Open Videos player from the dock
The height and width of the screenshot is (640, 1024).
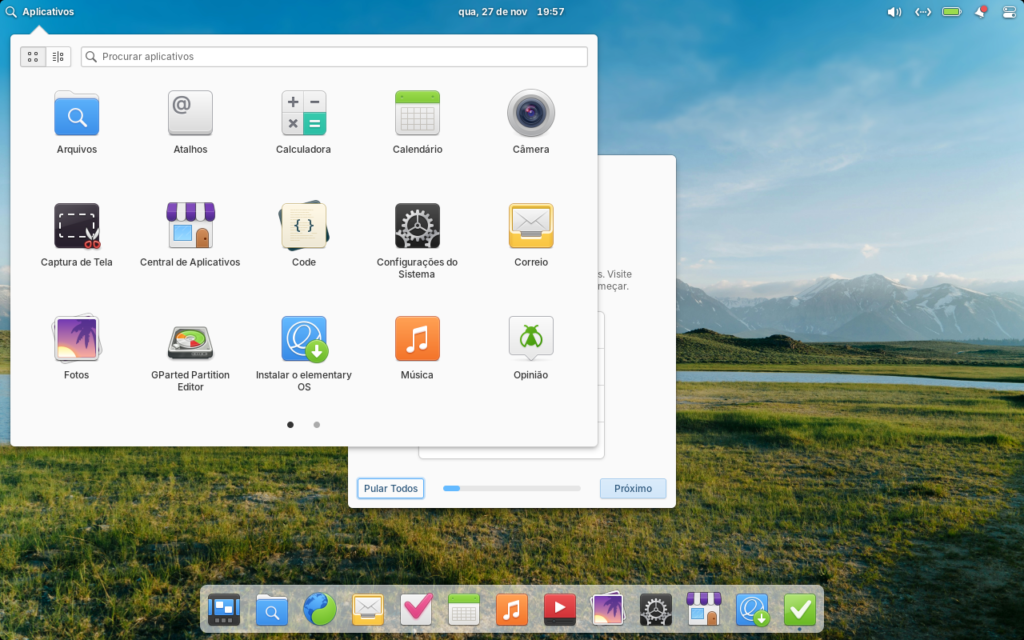pyautogui.click(x=560, y=609)
